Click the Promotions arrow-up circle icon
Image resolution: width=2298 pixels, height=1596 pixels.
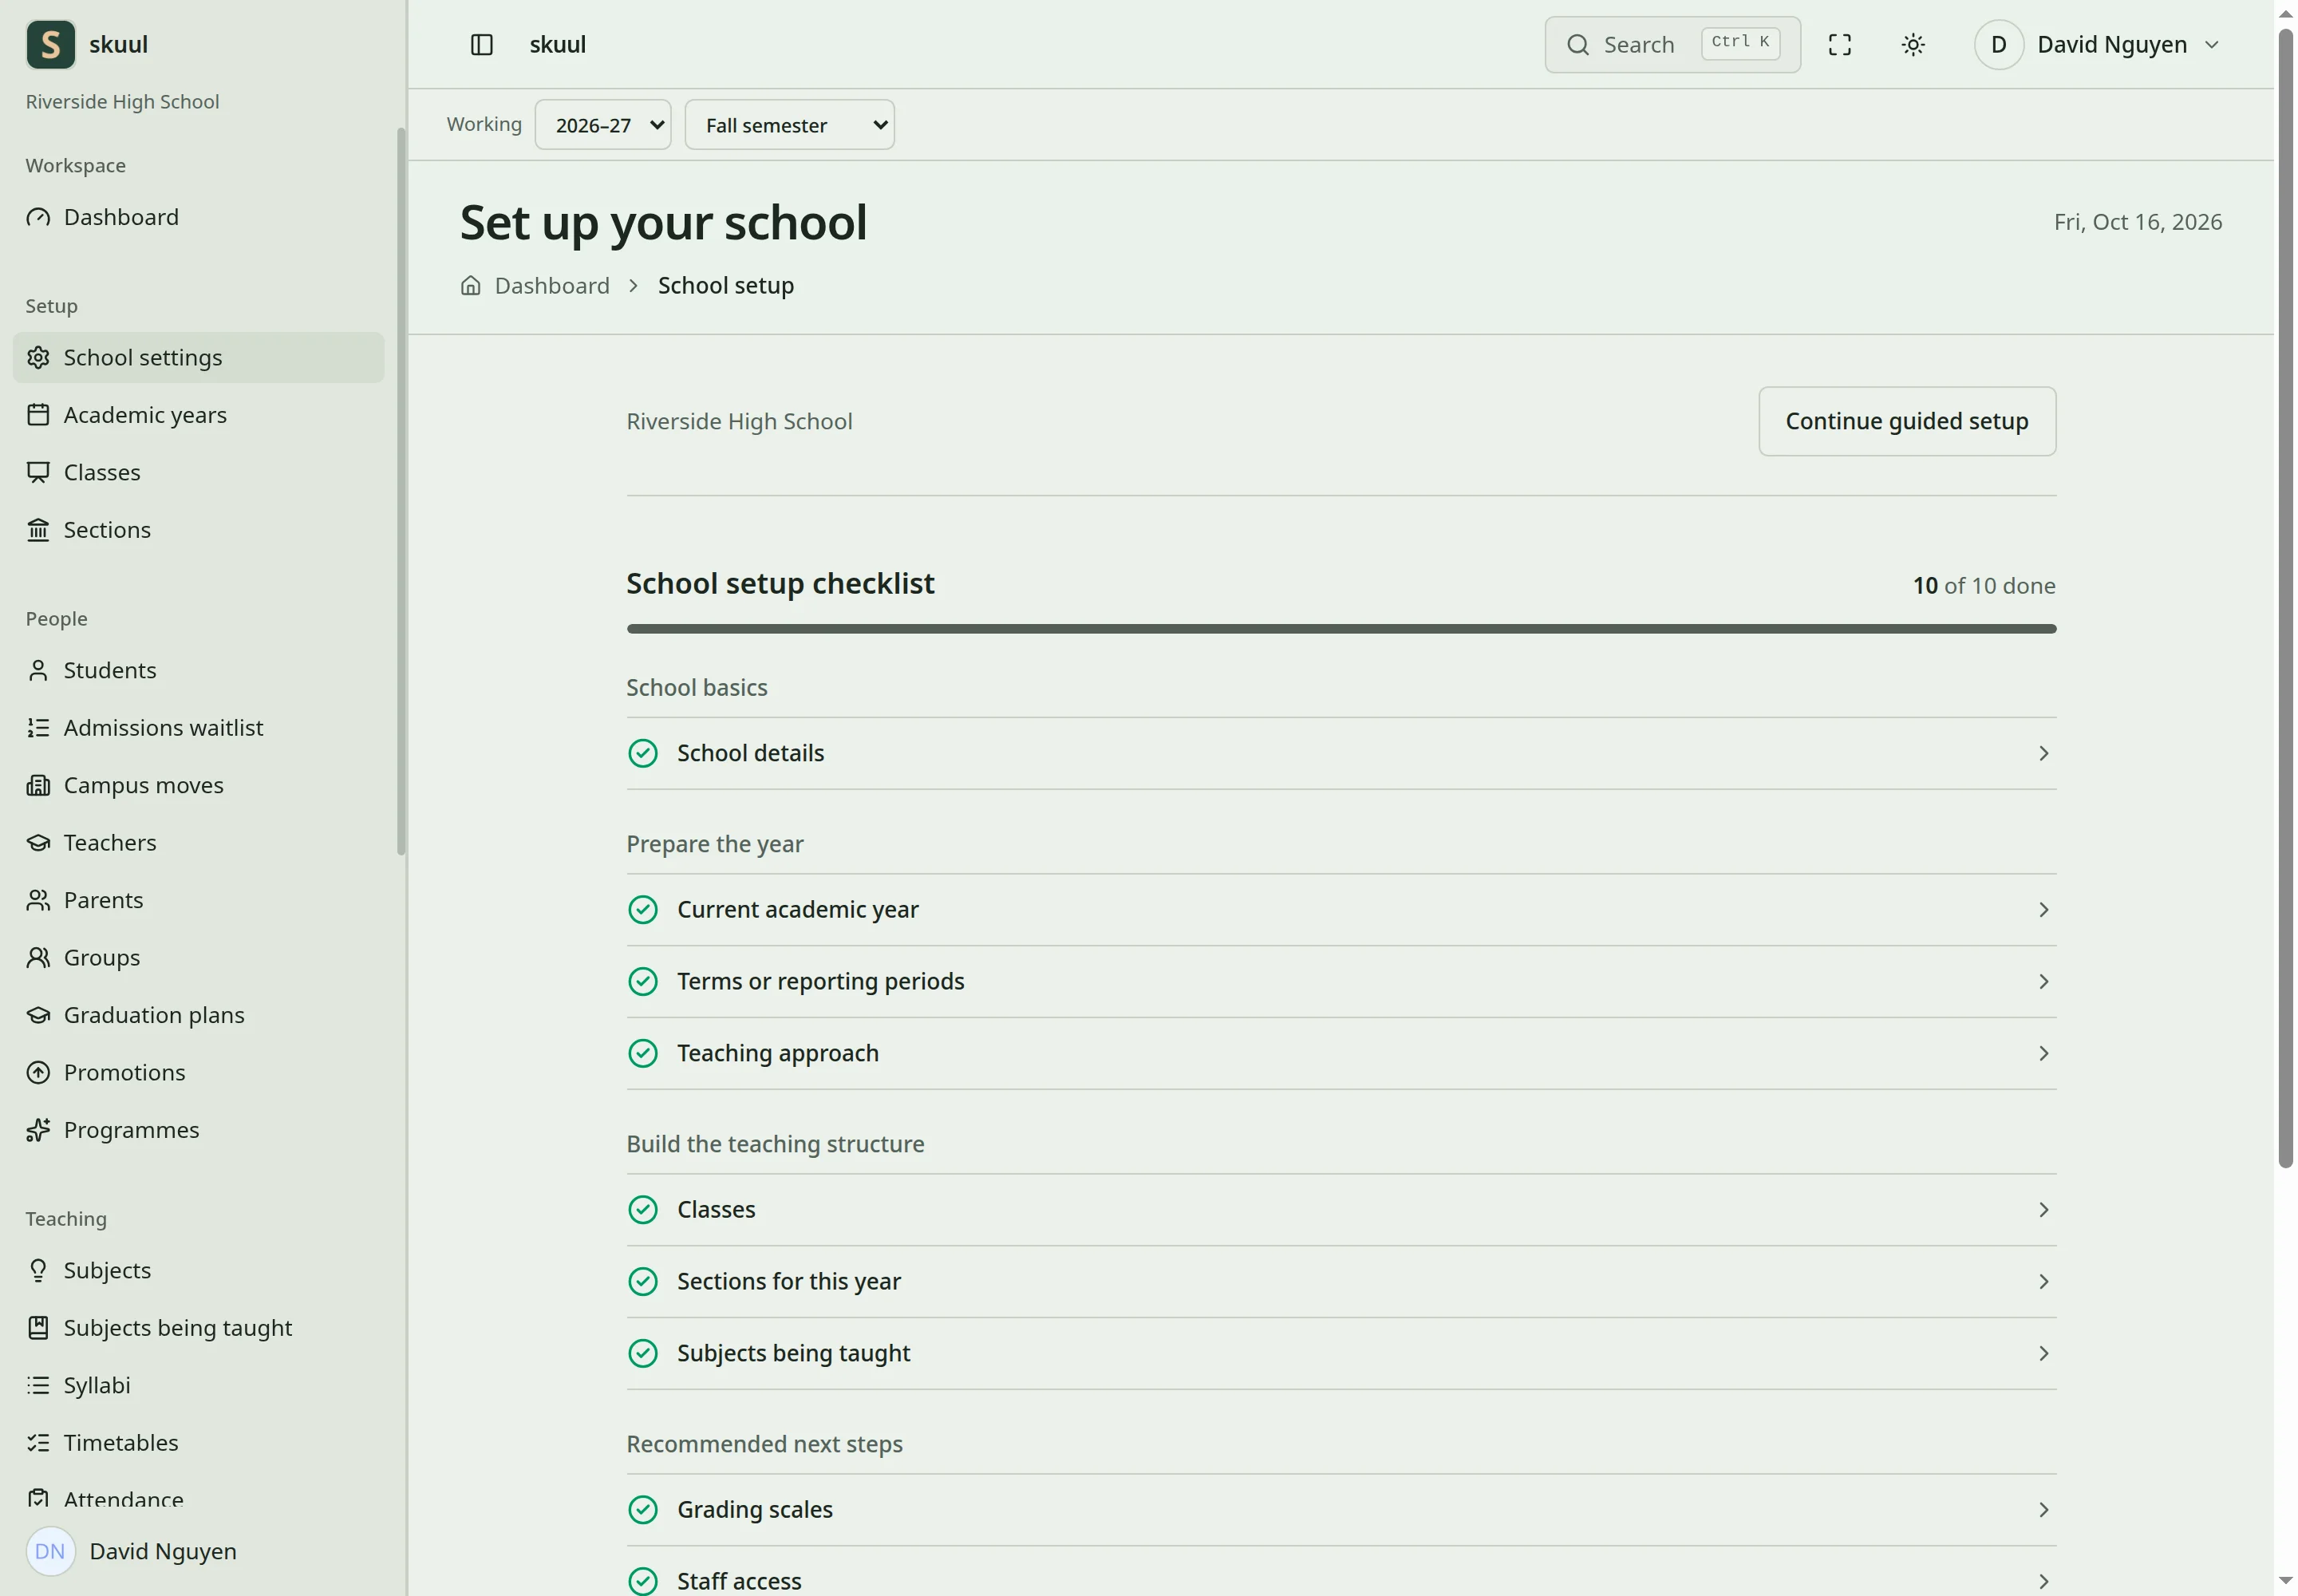click(x=38, y=1073)
